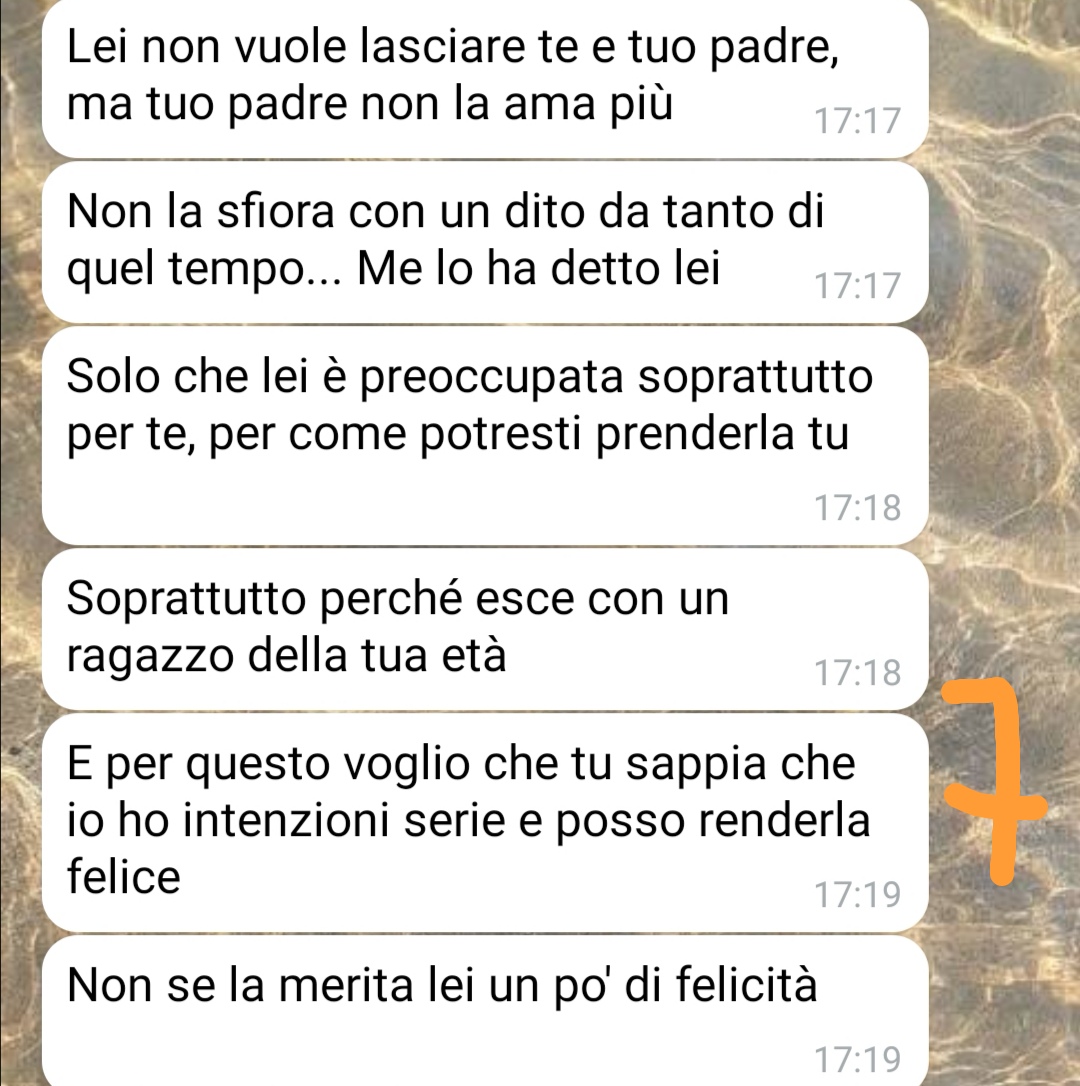
Task: Click text 'ragazzo della tua età'
Action: pyautogui.click(x=286, y=657)
